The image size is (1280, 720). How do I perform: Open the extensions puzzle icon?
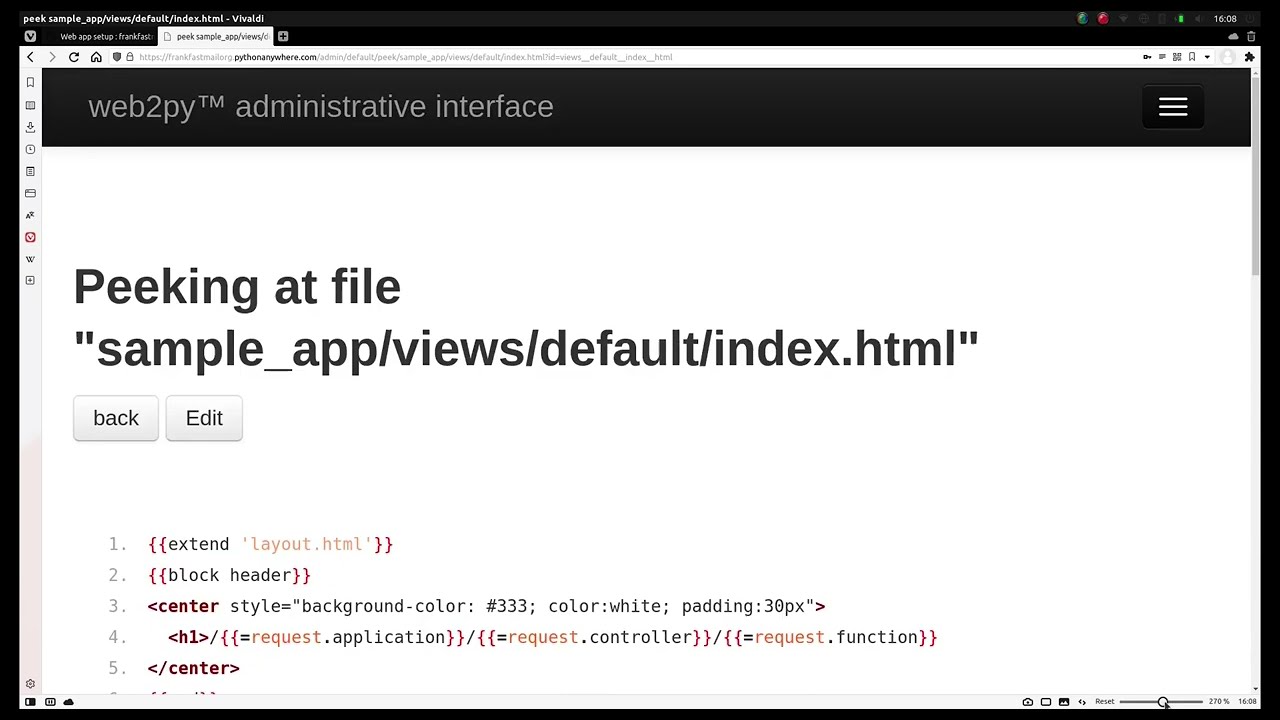1249,57
